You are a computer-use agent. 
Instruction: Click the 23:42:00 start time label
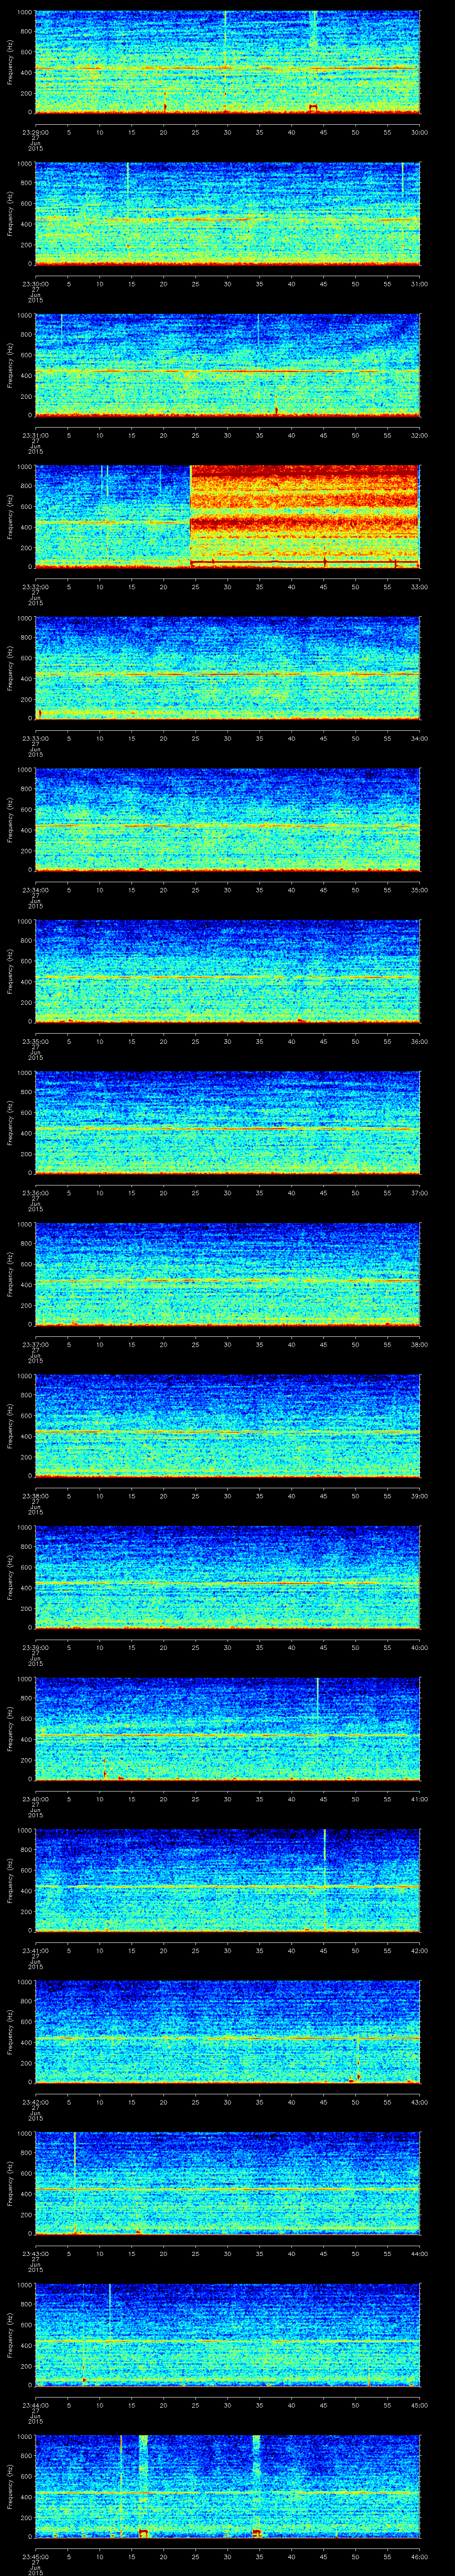(35, 2101)
